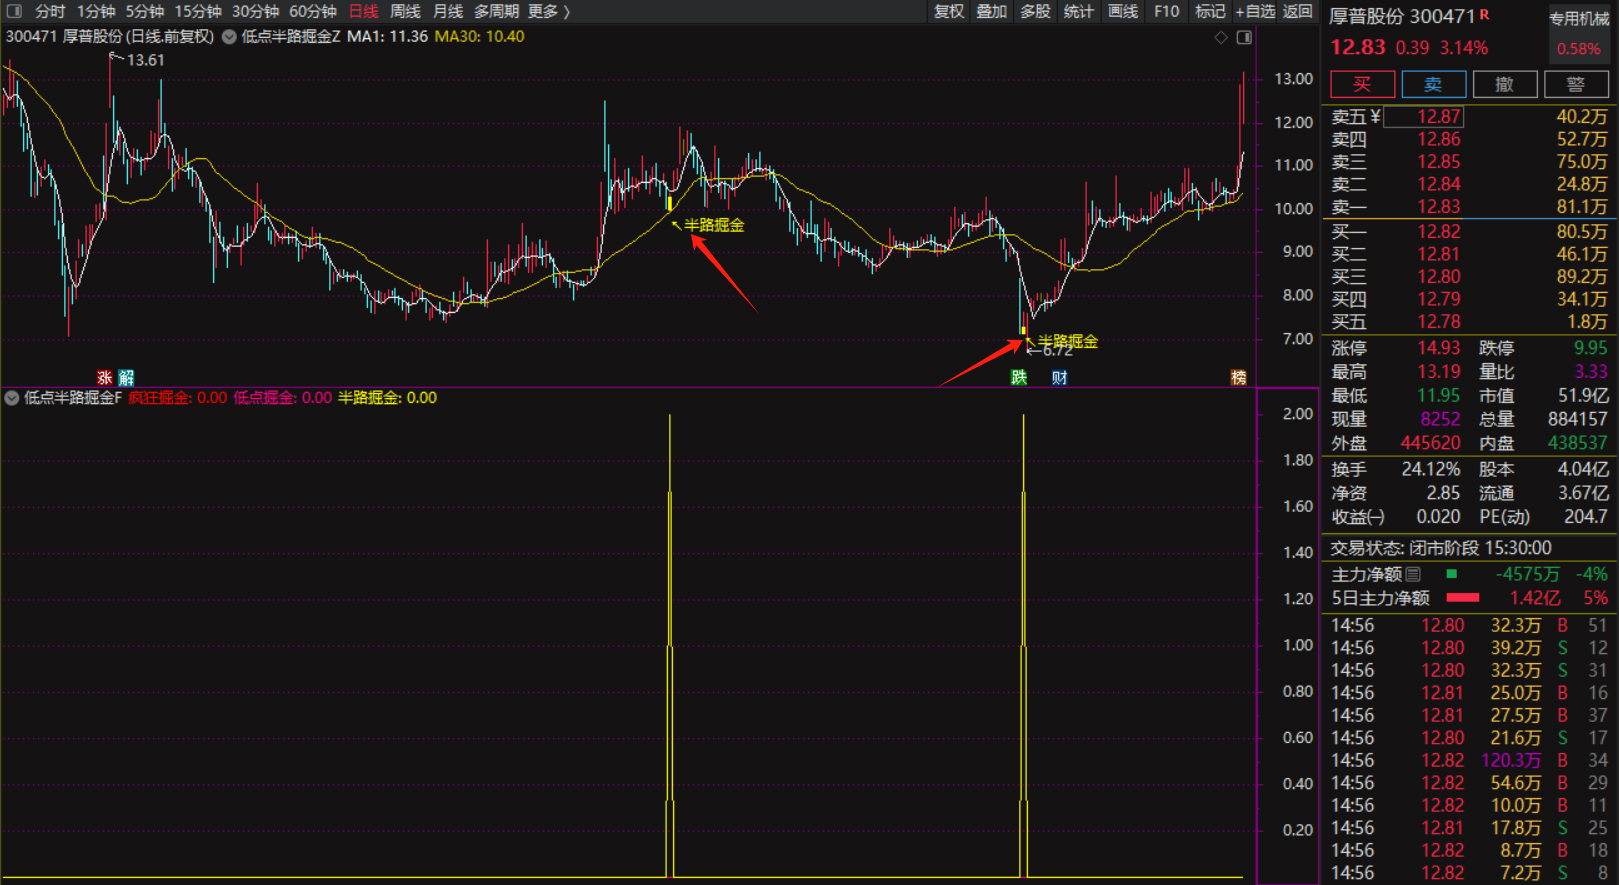Toggle the right panel icon above chart

1244,37
